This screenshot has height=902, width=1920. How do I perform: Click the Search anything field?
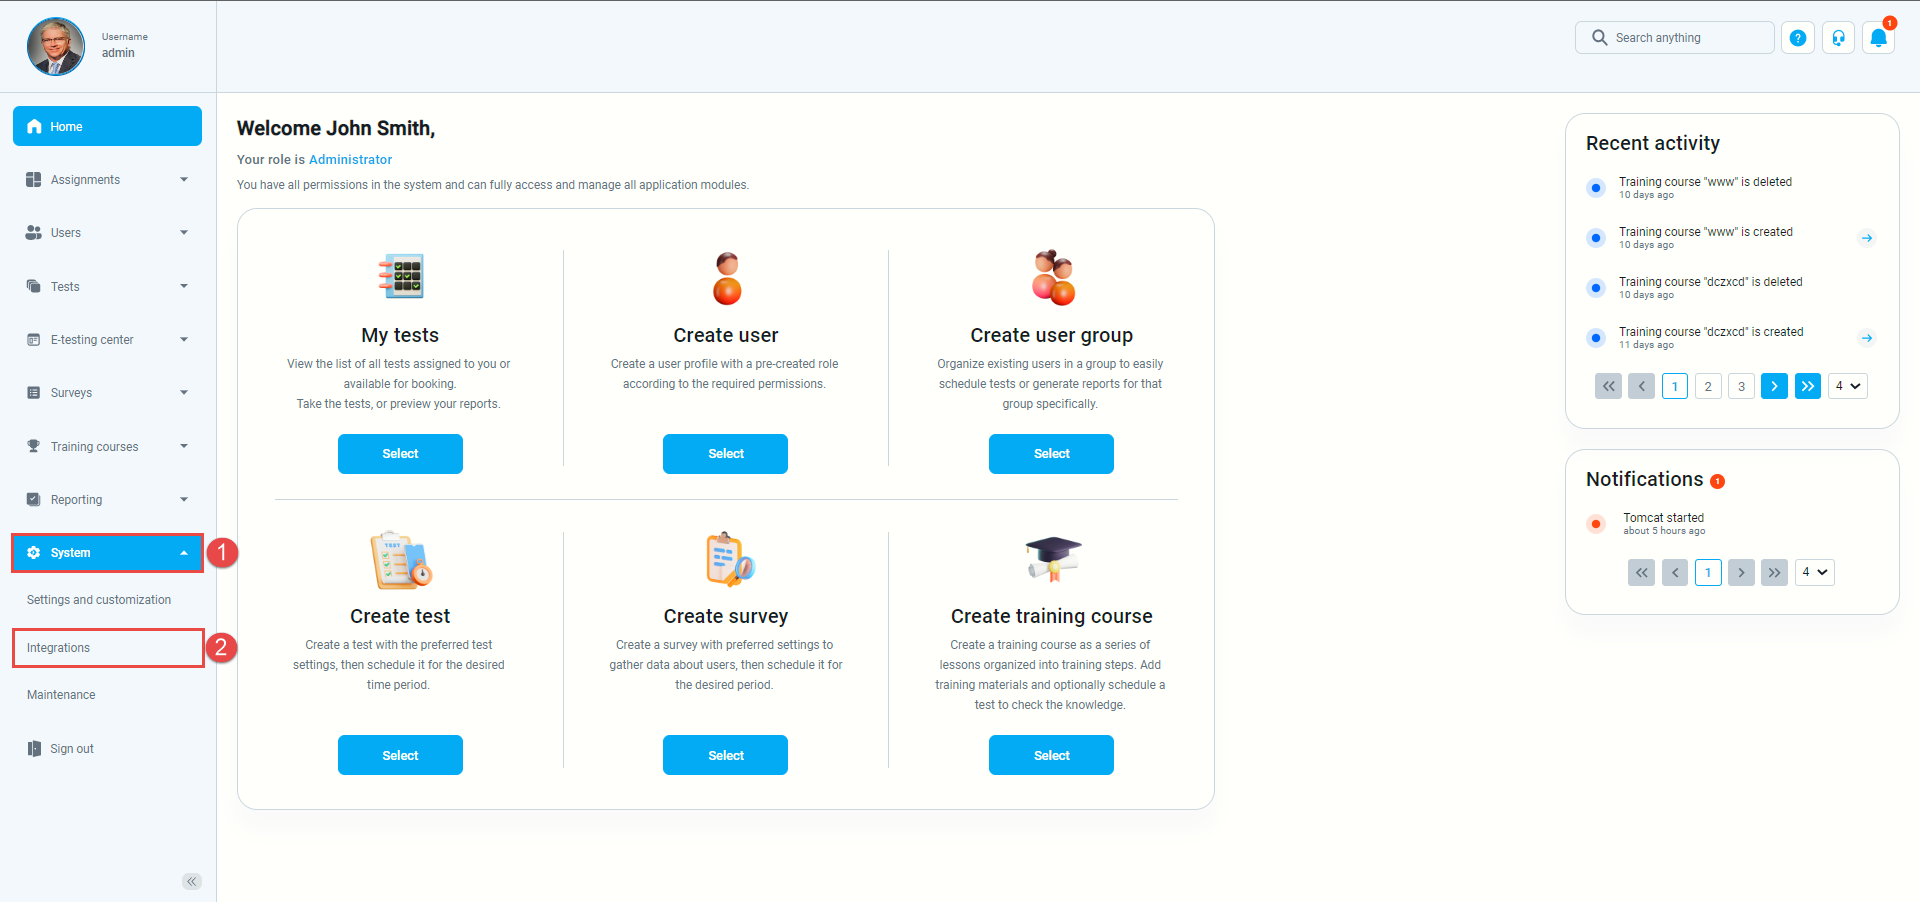click(1674, 38)
